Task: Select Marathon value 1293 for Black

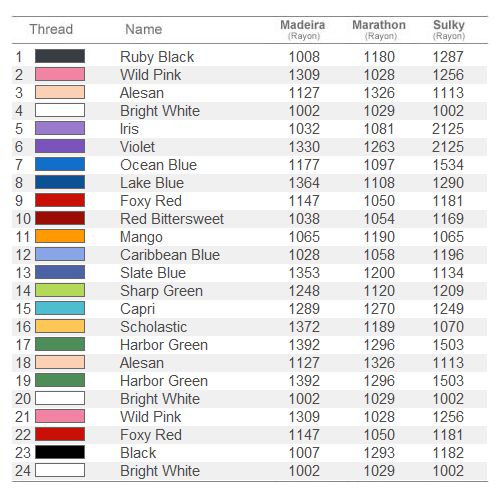Action: pyautogui.click(x=379, y=453)
